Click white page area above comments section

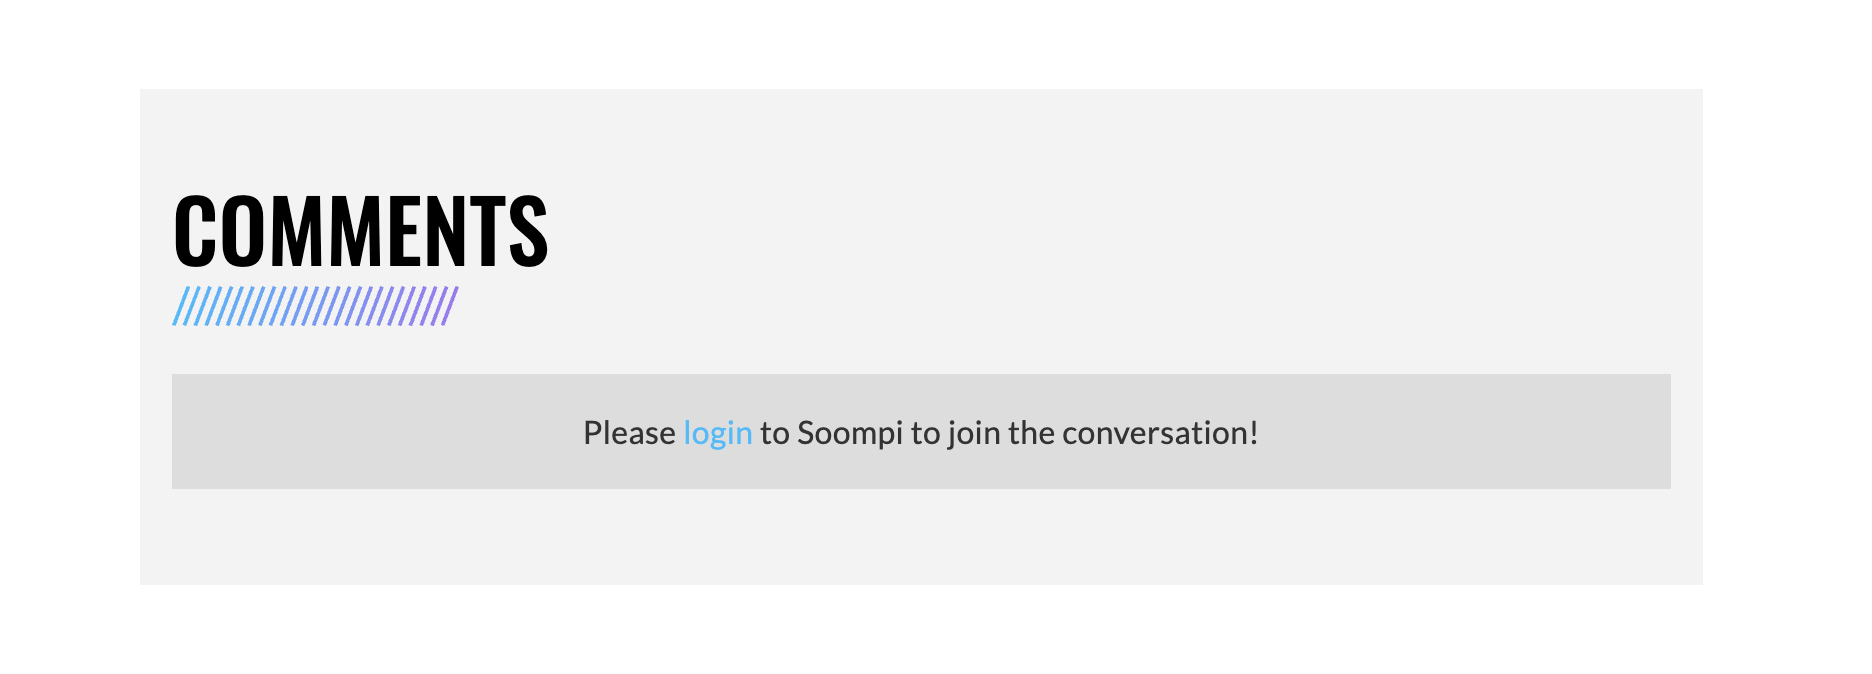click(921, 44)
